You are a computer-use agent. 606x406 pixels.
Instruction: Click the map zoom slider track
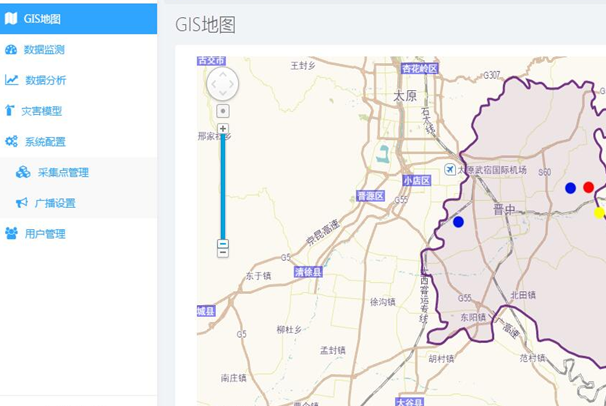tap(223, 185)
